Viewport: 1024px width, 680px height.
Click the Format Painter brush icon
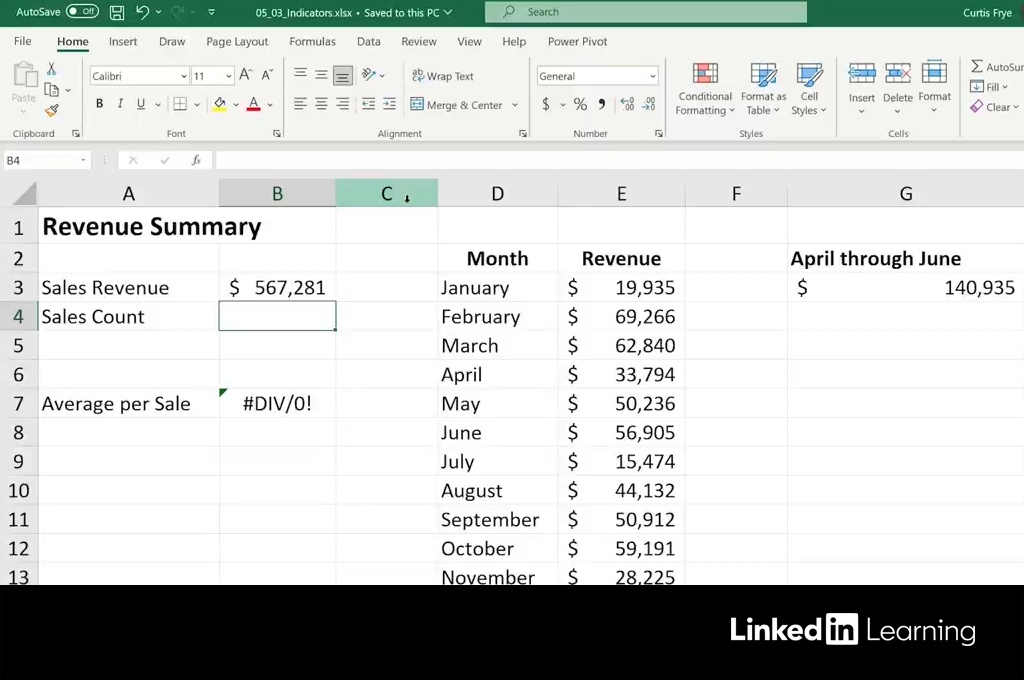(52, 110)
